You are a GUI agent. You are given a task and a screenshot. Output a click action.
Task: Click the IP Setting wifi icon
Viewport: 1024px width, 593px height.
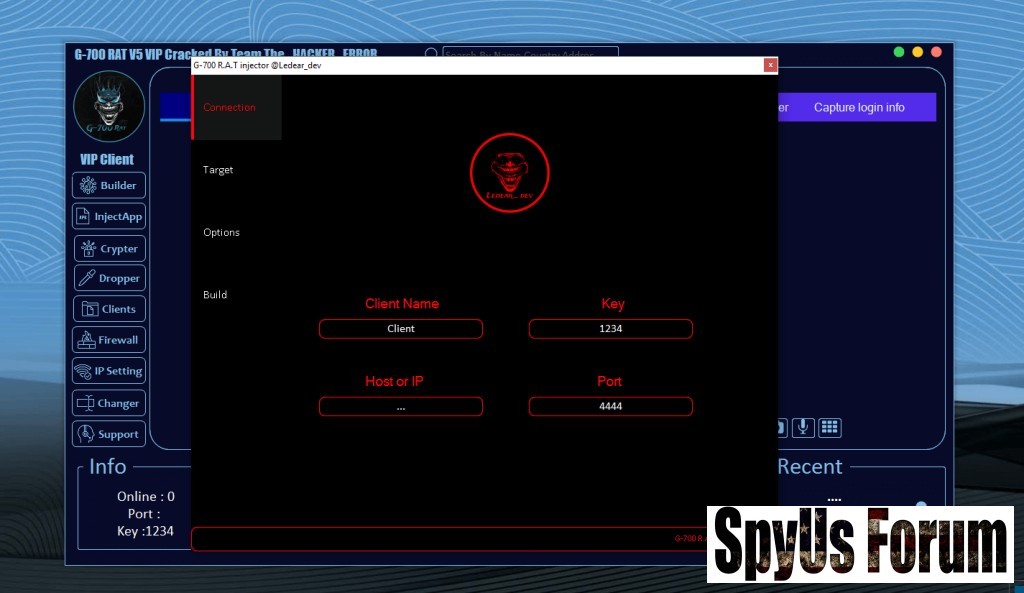83,371
